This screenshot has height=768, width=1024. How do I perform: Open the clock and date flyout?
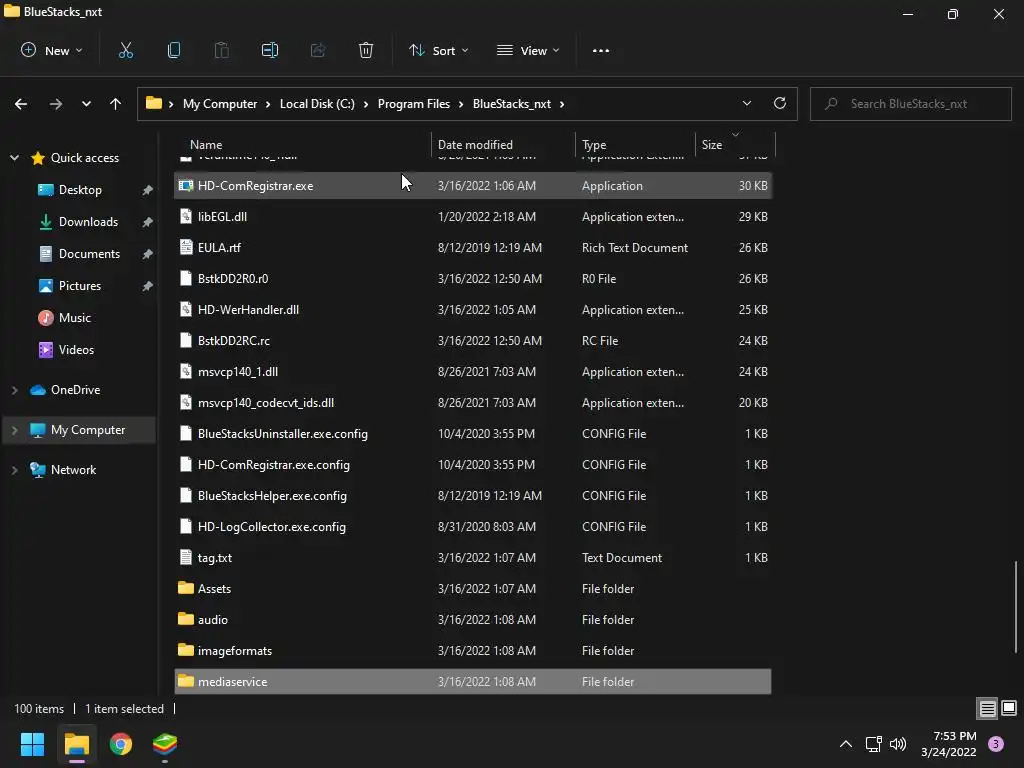[x=948, y=744]
